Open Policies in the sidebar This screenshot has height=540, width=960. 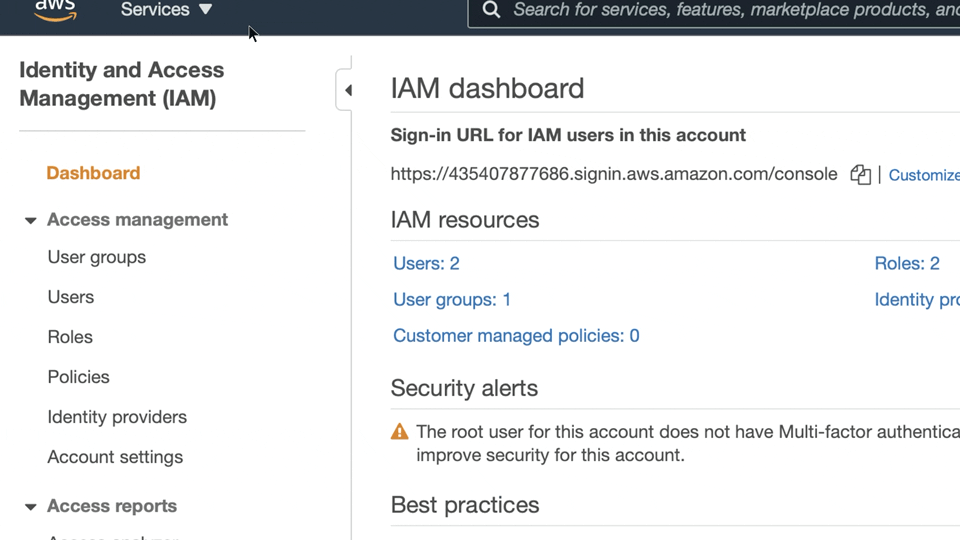click(x=78, y=377)
